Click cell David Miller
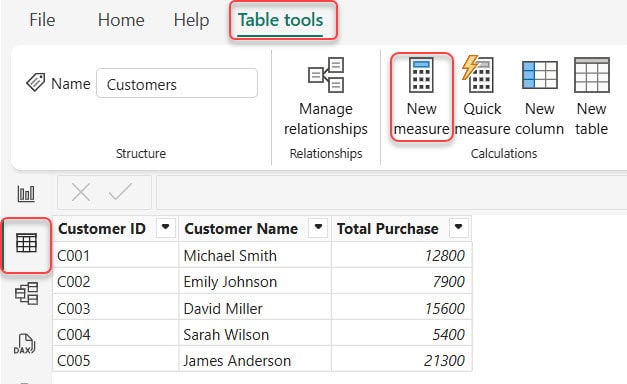This screenshot has width=627, height=384. pyautogui.click(x=255, y=308)
